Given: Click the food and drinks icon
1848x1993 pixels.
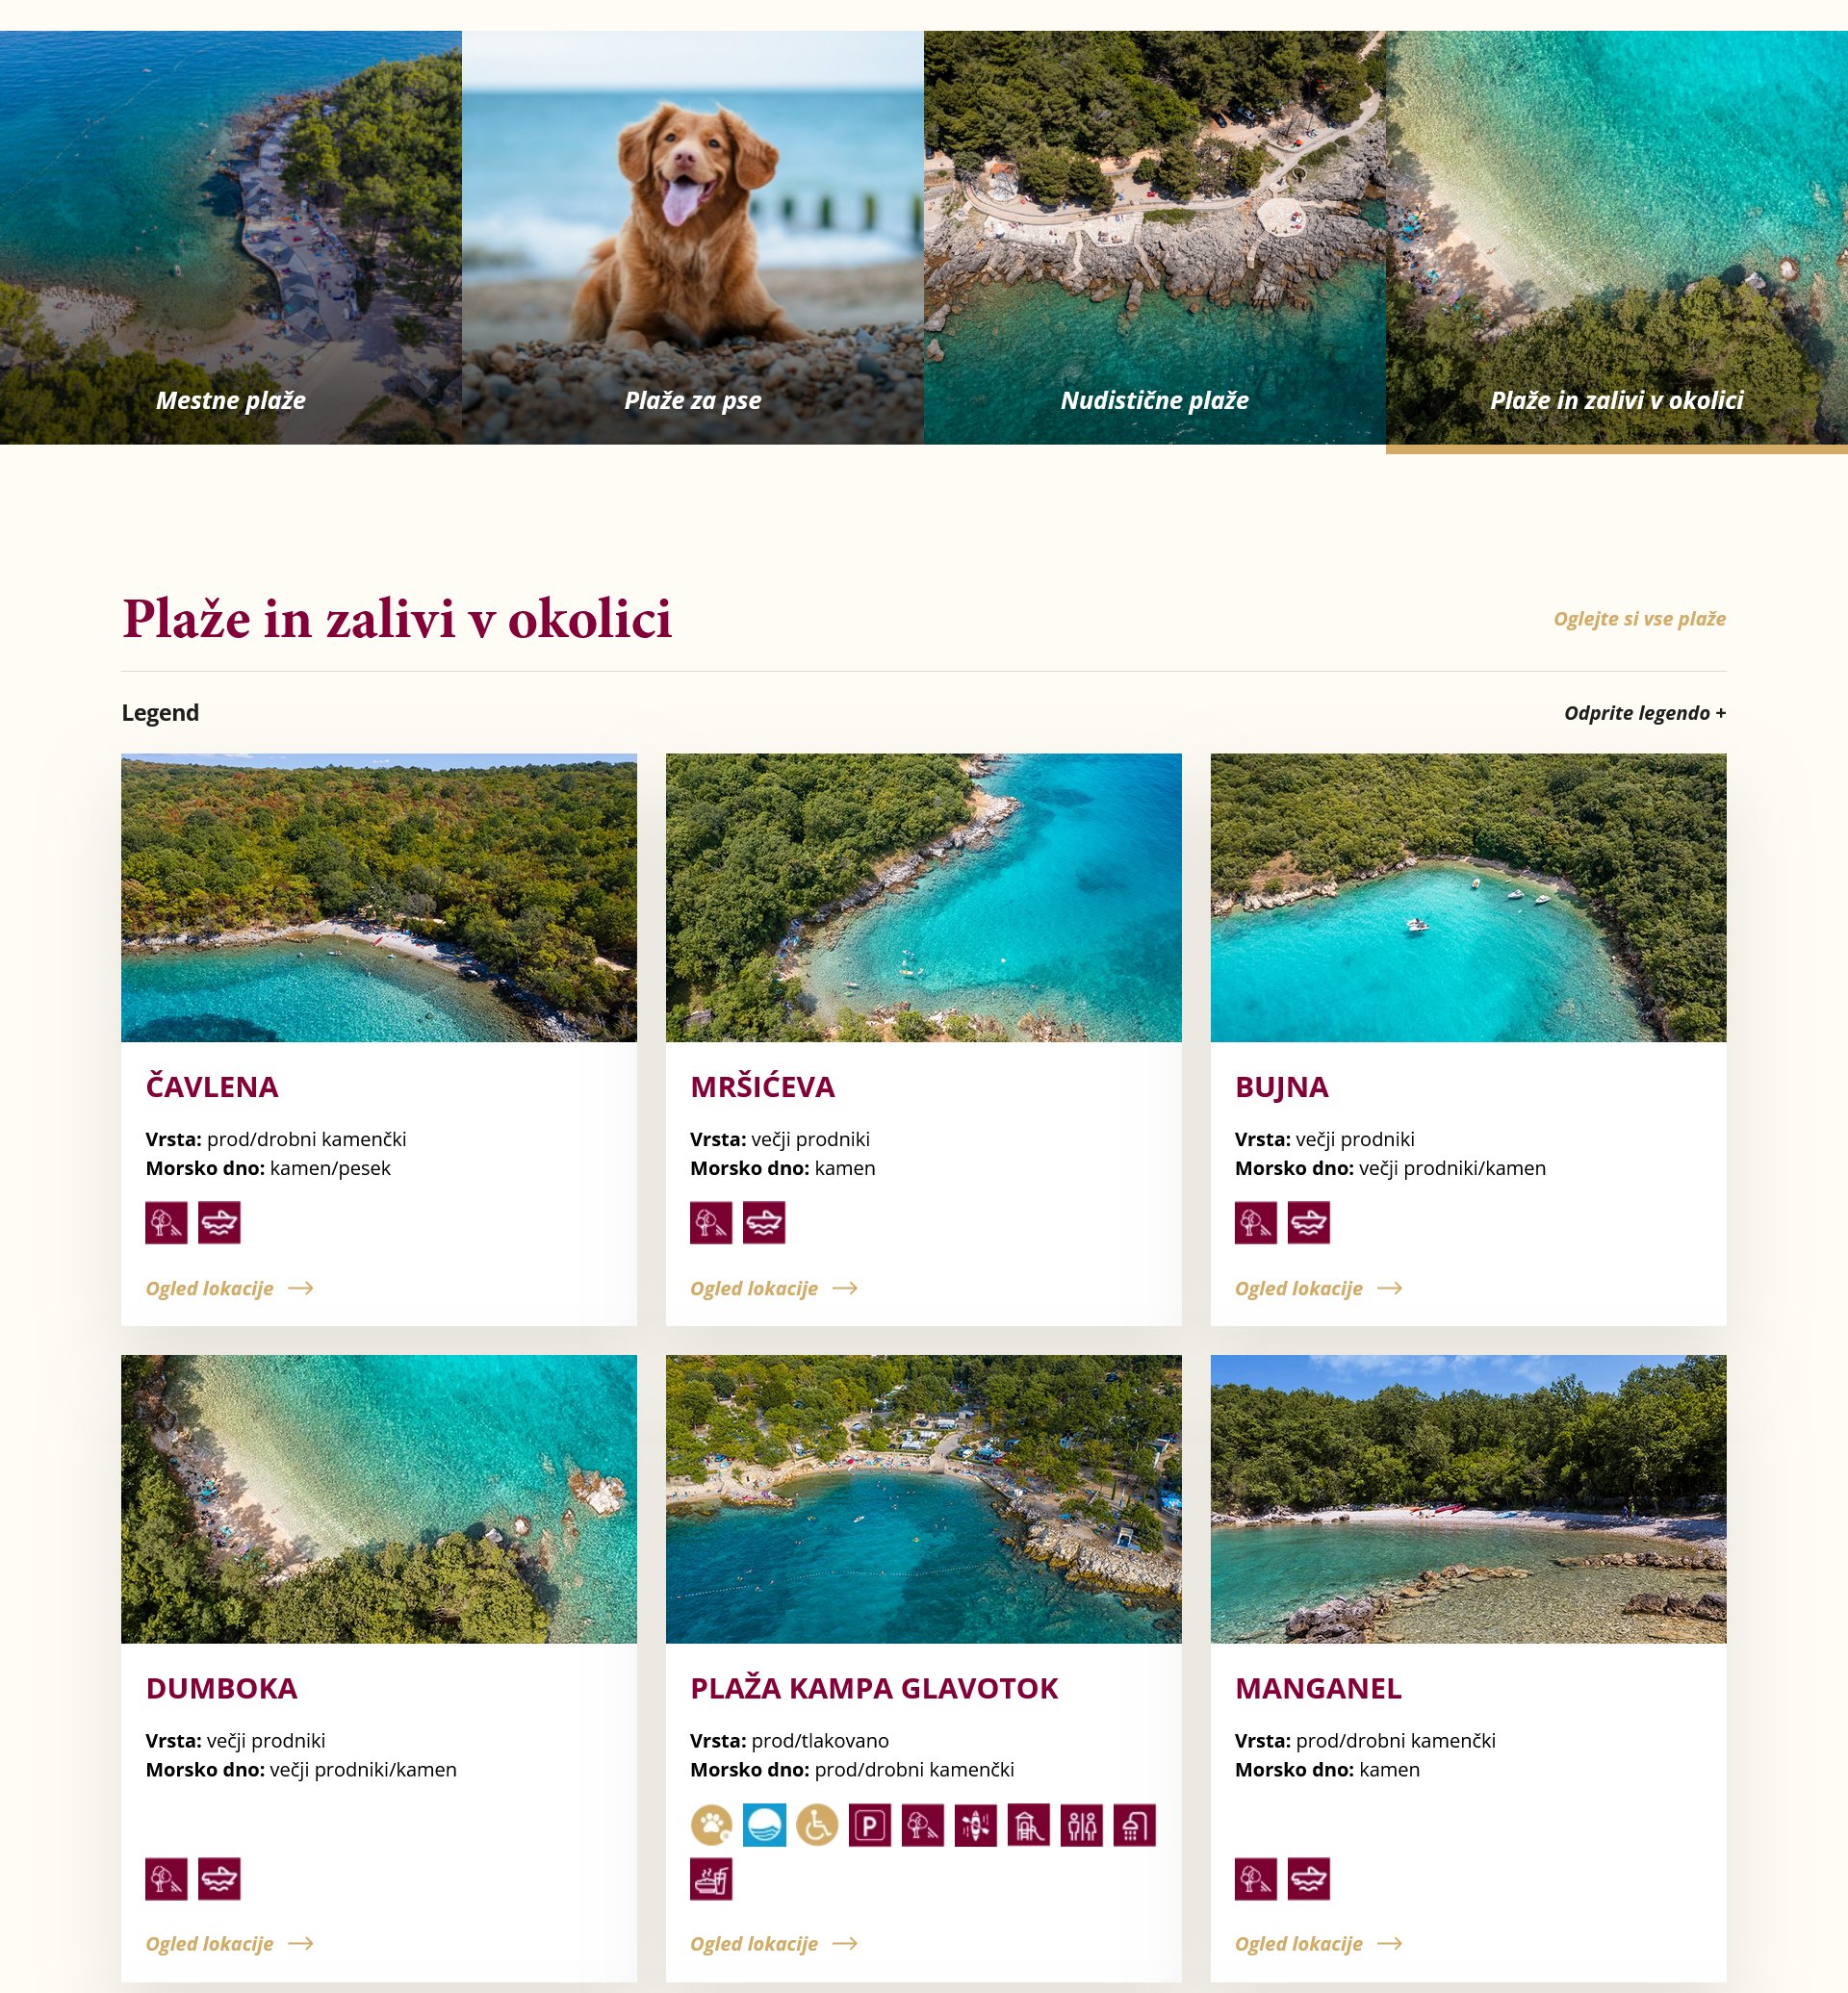Looking at the screenshot, I should coord(711,1878).
